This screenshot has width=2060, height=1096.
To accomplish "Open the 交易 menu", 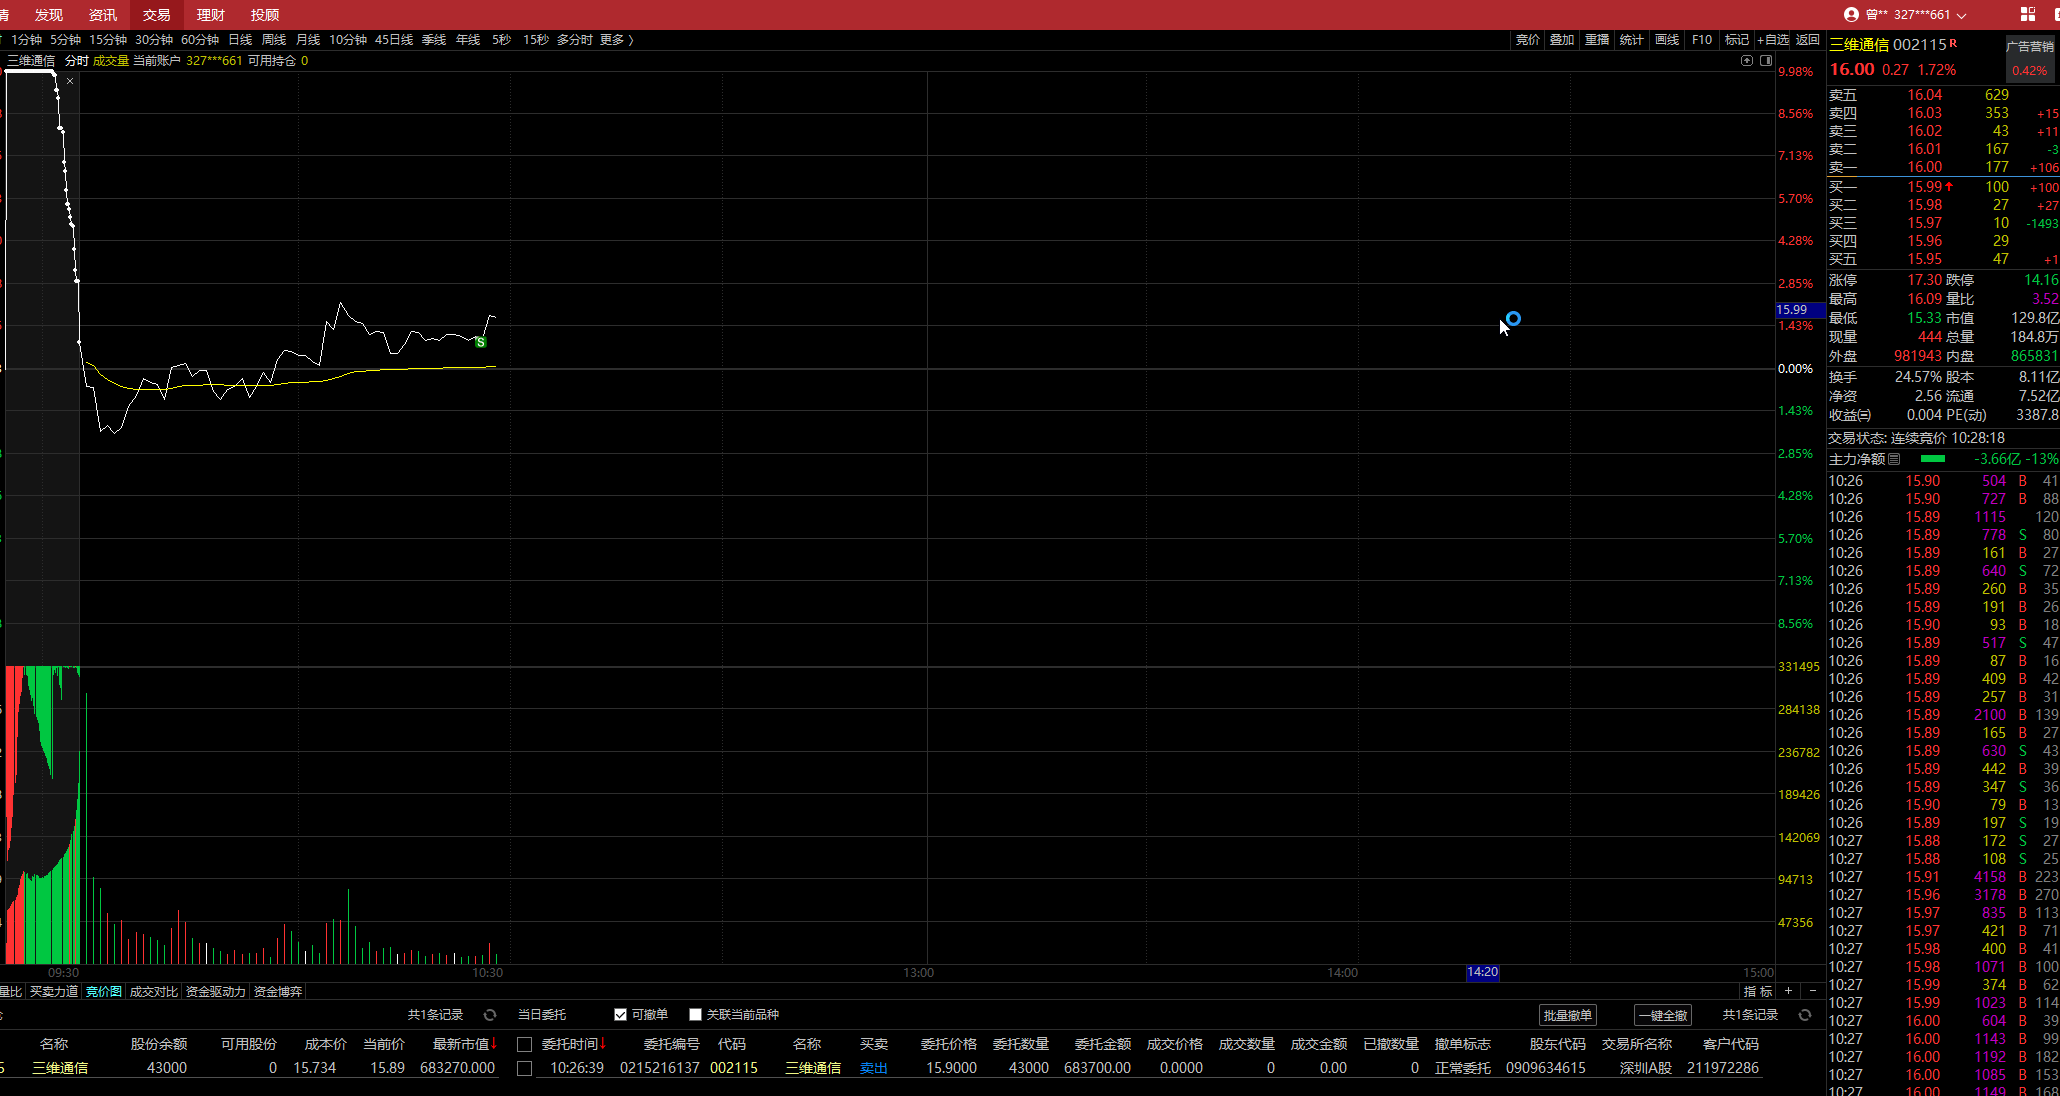I will pos(156,15).
